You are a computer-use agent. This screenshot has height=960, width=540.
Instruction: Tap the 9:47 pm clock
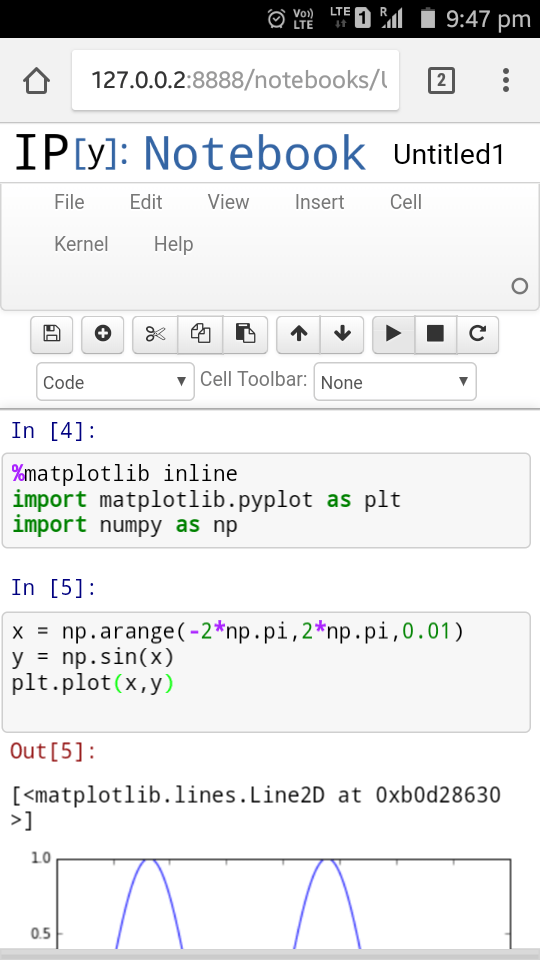[488, 19]
